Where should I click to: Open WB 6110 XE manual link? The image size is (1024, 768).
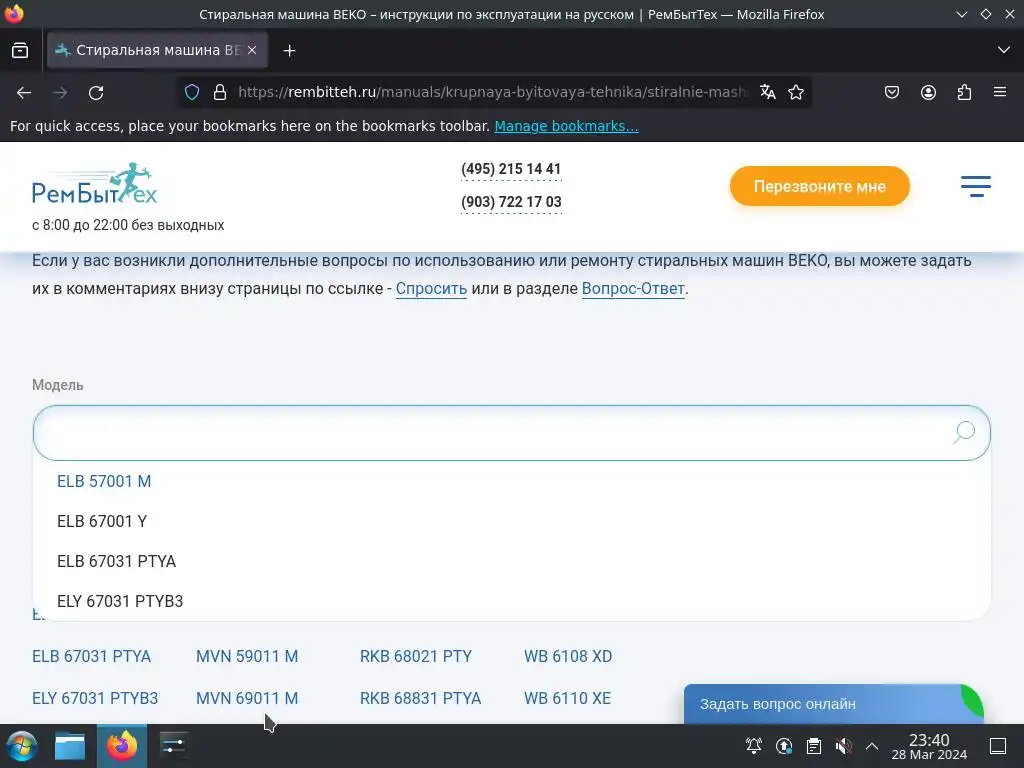567,698
